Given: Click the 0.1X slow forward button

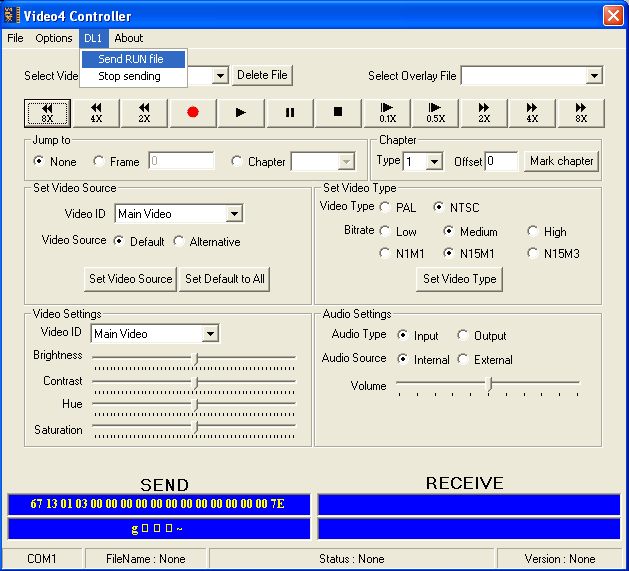Looking at the screenshot, I should point(387,112).
